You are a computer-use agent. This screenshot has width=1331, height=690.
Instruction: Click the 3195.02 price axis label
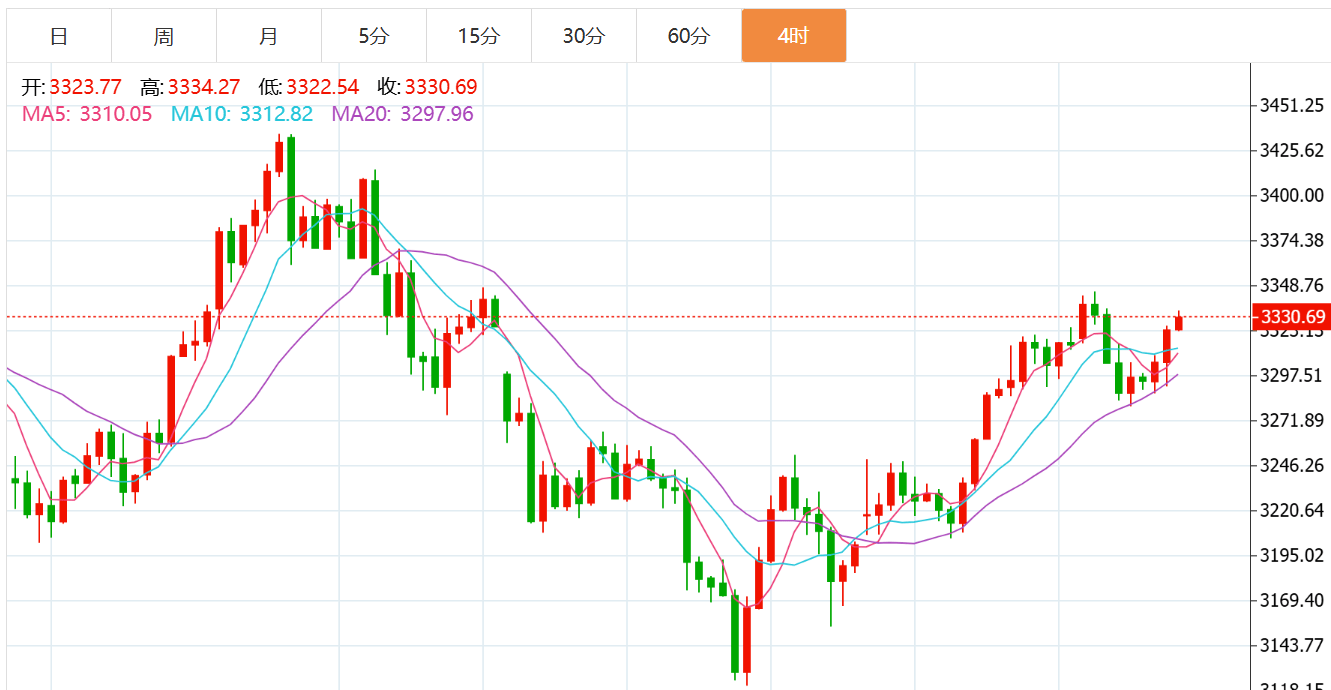(x=1292, y=555)
